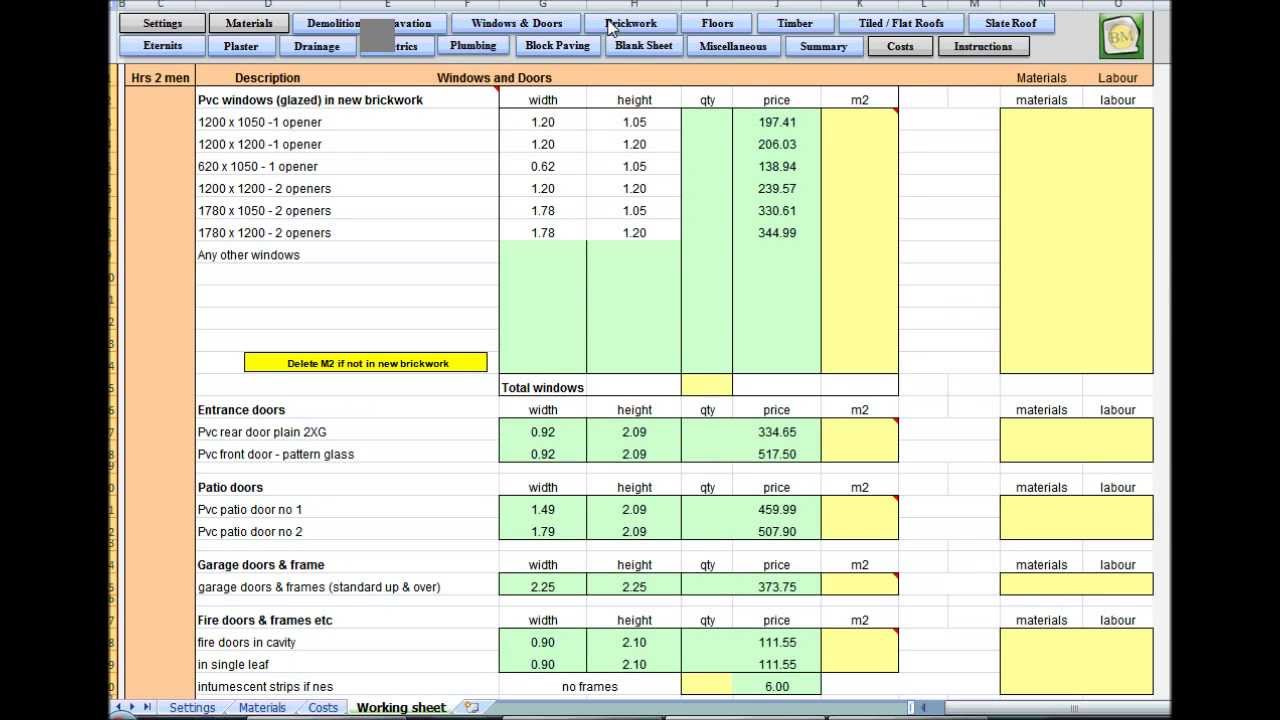Open the Drainage section button

tap(317, 46)
